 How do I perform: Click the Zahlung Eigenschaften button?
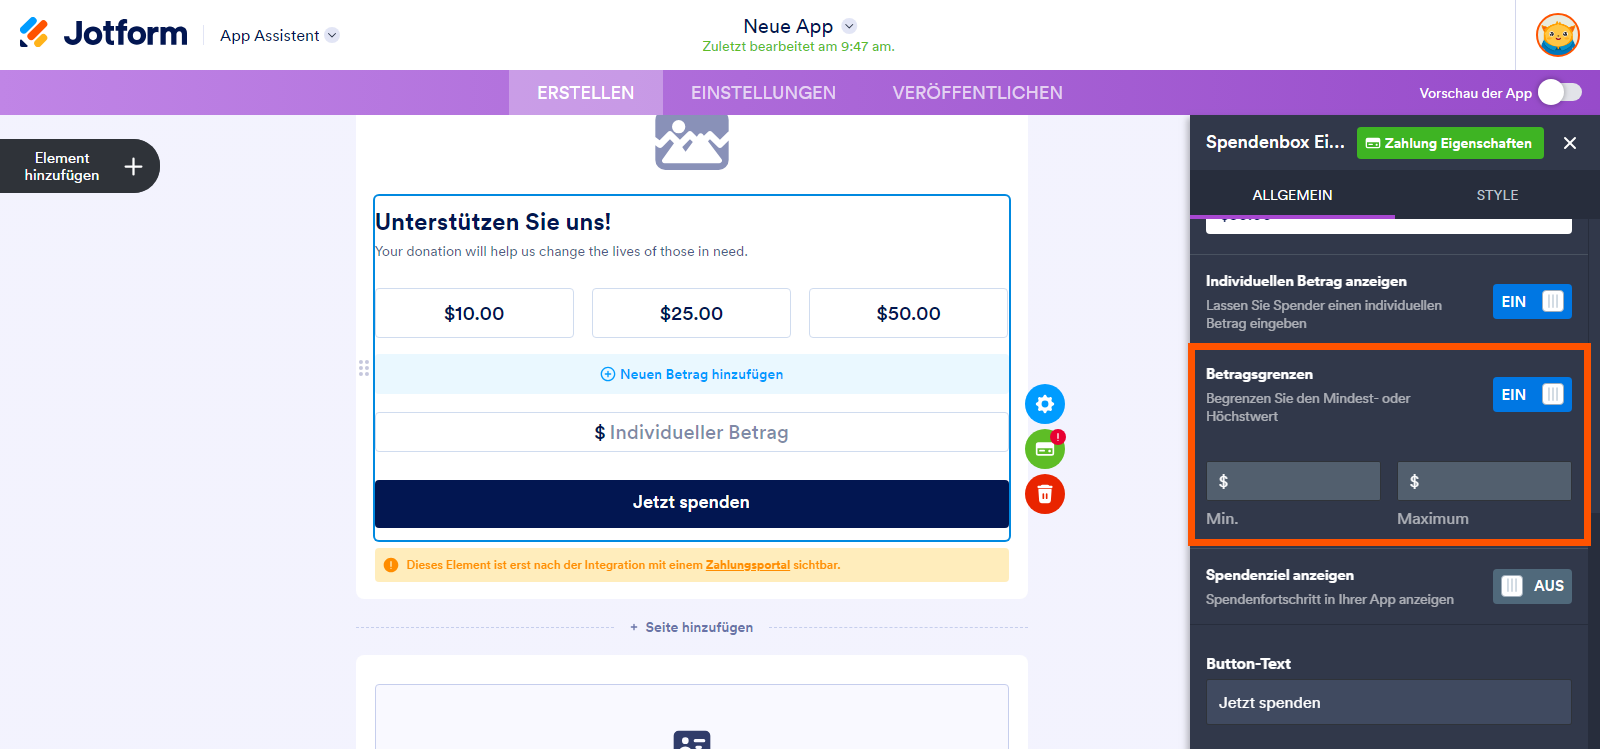click(x=1449, y=143)
